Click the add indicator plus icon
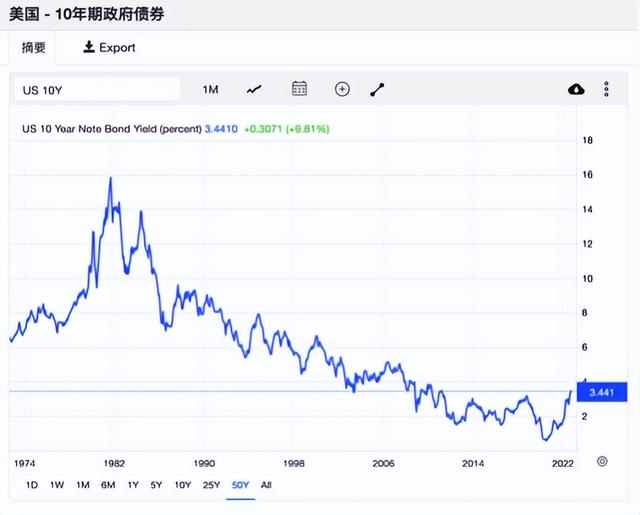 [x=342, y=89]
